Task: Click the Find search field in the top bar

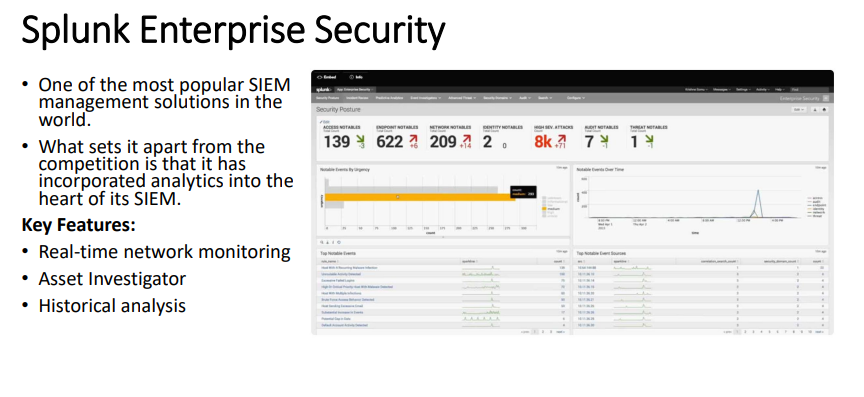Action: pyautogui.click(x=809, y=89)
